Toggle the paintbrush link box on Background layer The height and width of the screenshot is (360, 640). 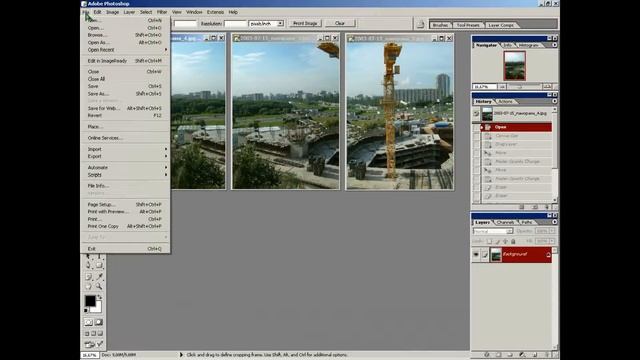(484, 255)
